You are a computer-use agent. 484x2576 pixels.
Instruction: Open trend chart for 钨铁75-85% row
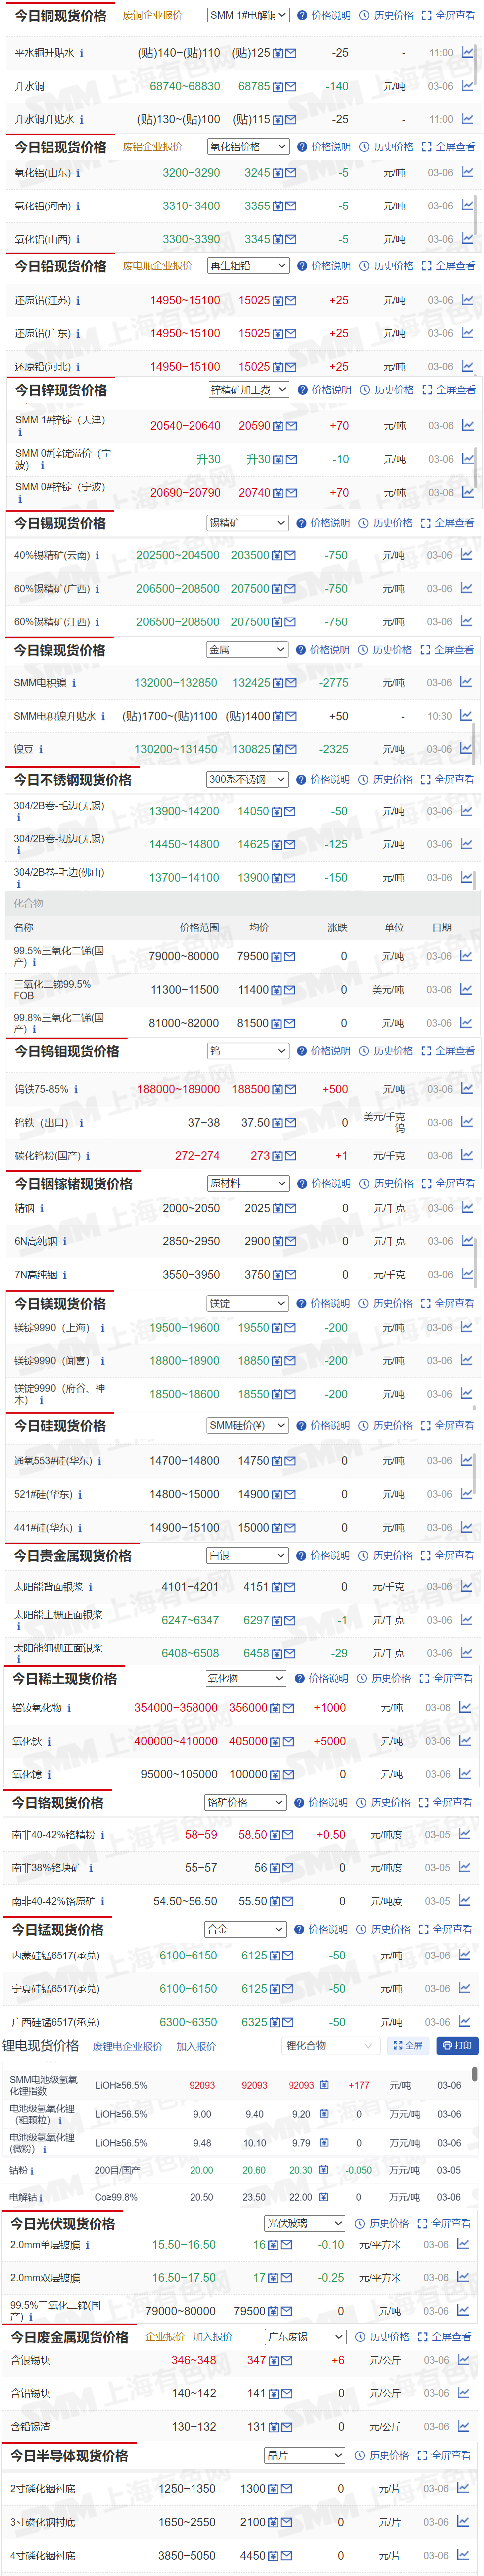467,1089
